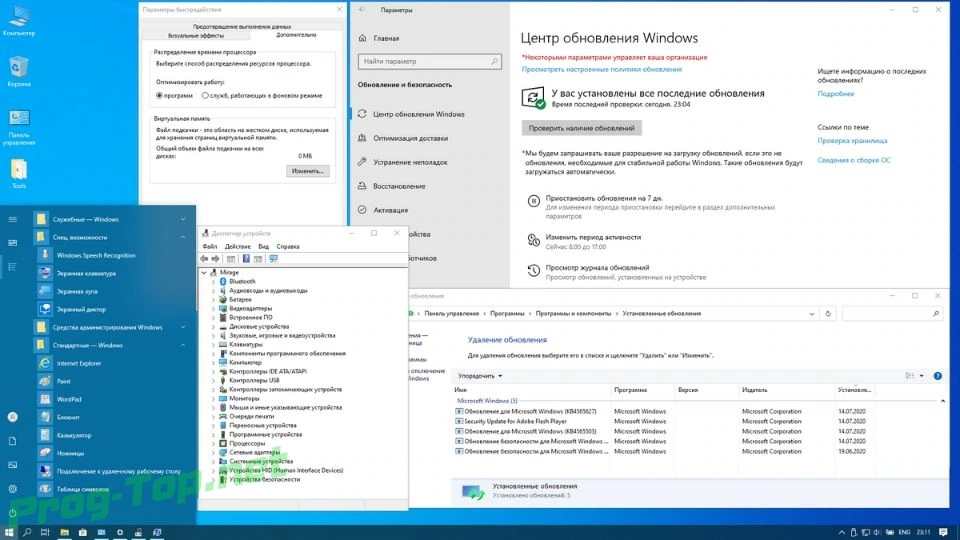Click Start menu power icon
The height and width of the screenshot is (540, 960).
12,513
